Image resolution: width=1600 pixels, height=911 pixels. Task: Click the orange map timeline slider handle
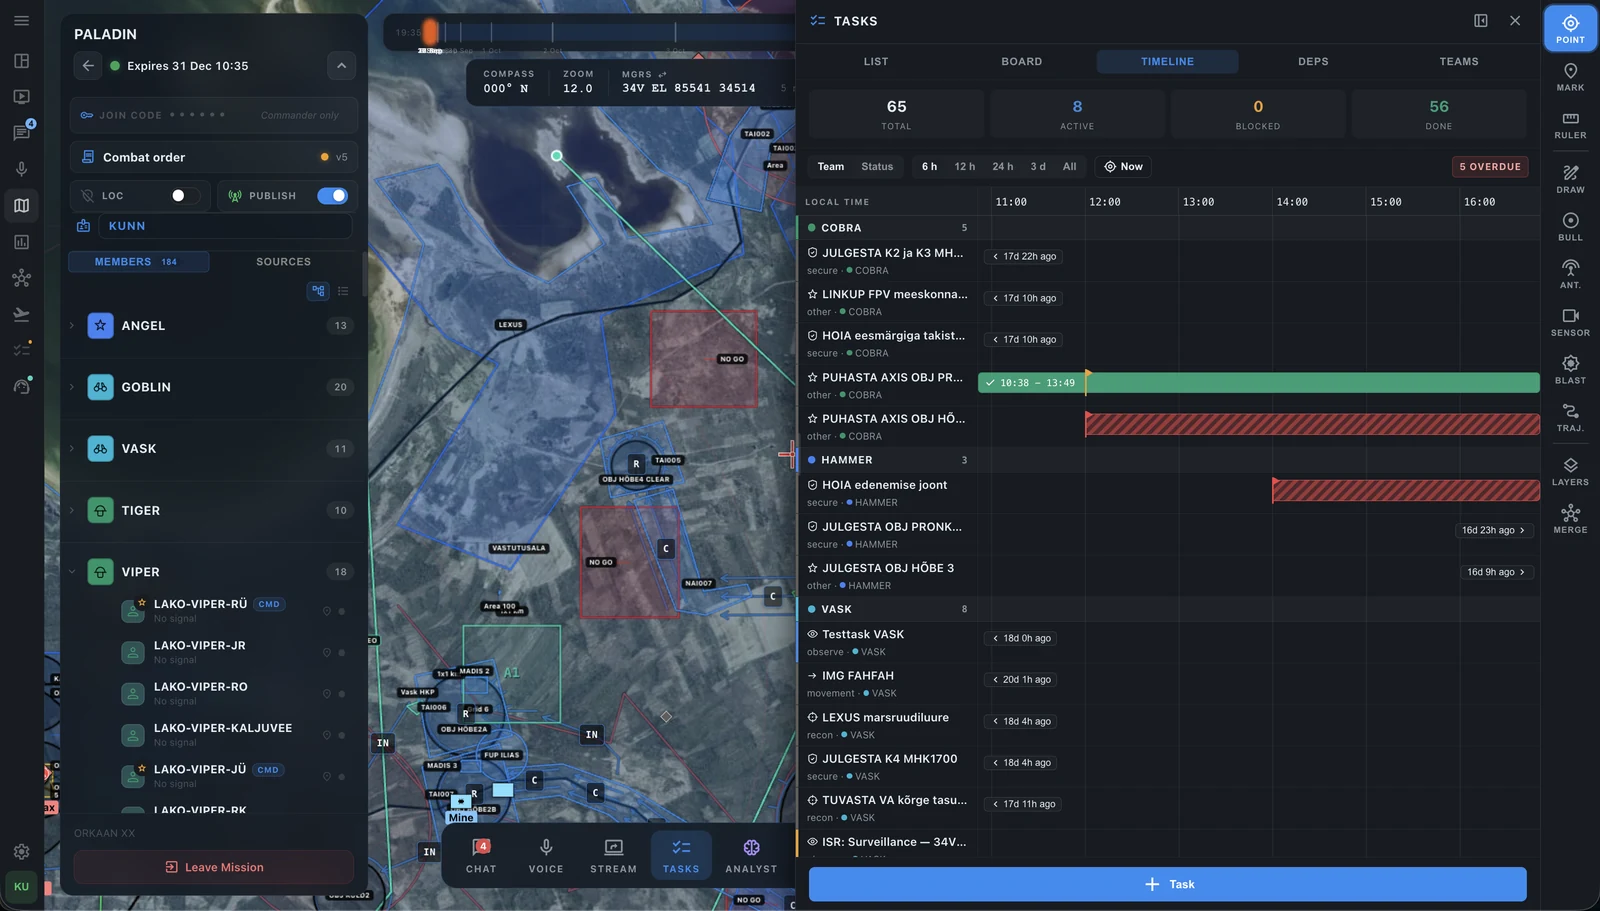[x=429, y=33]
